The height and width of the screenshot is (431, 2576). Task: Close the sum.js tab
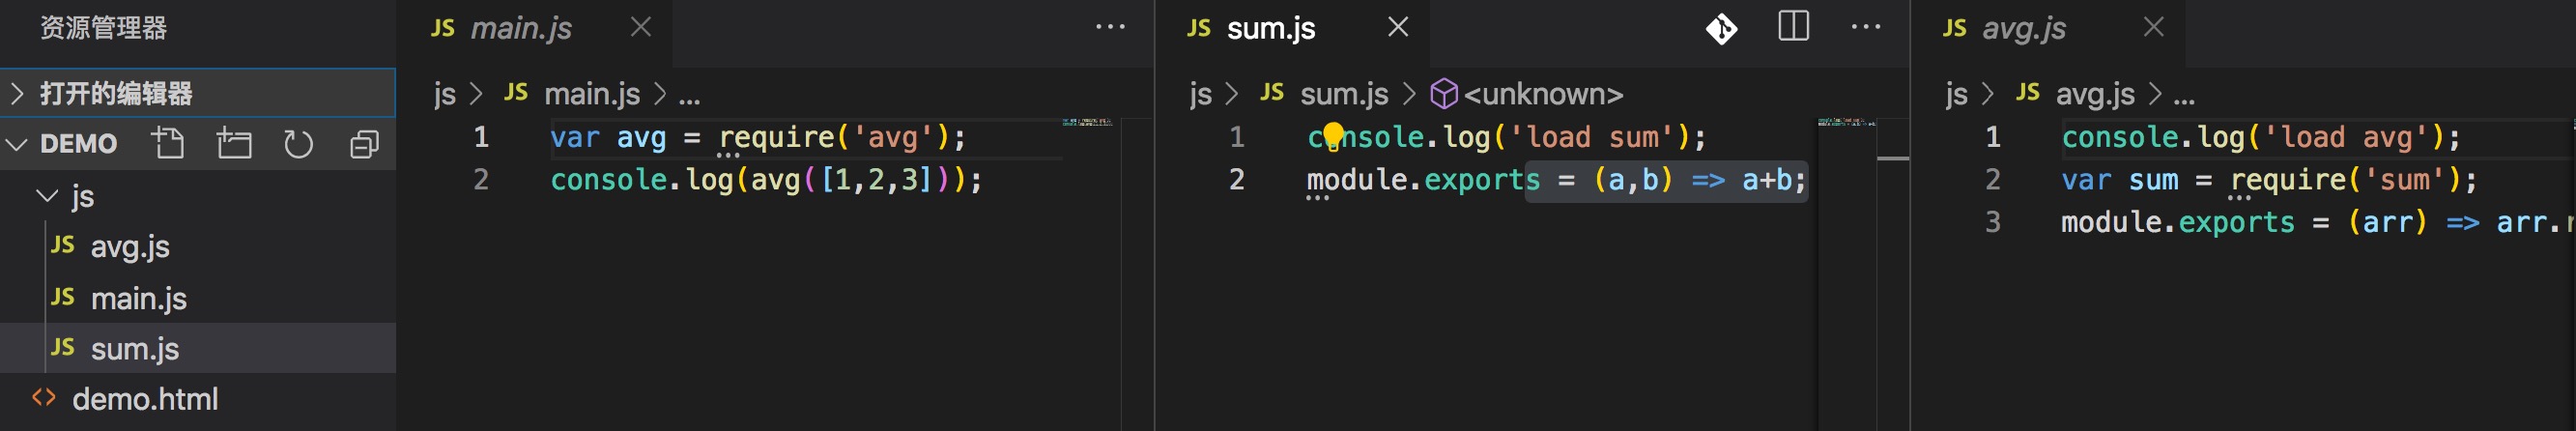click(x=1398, y=28)
